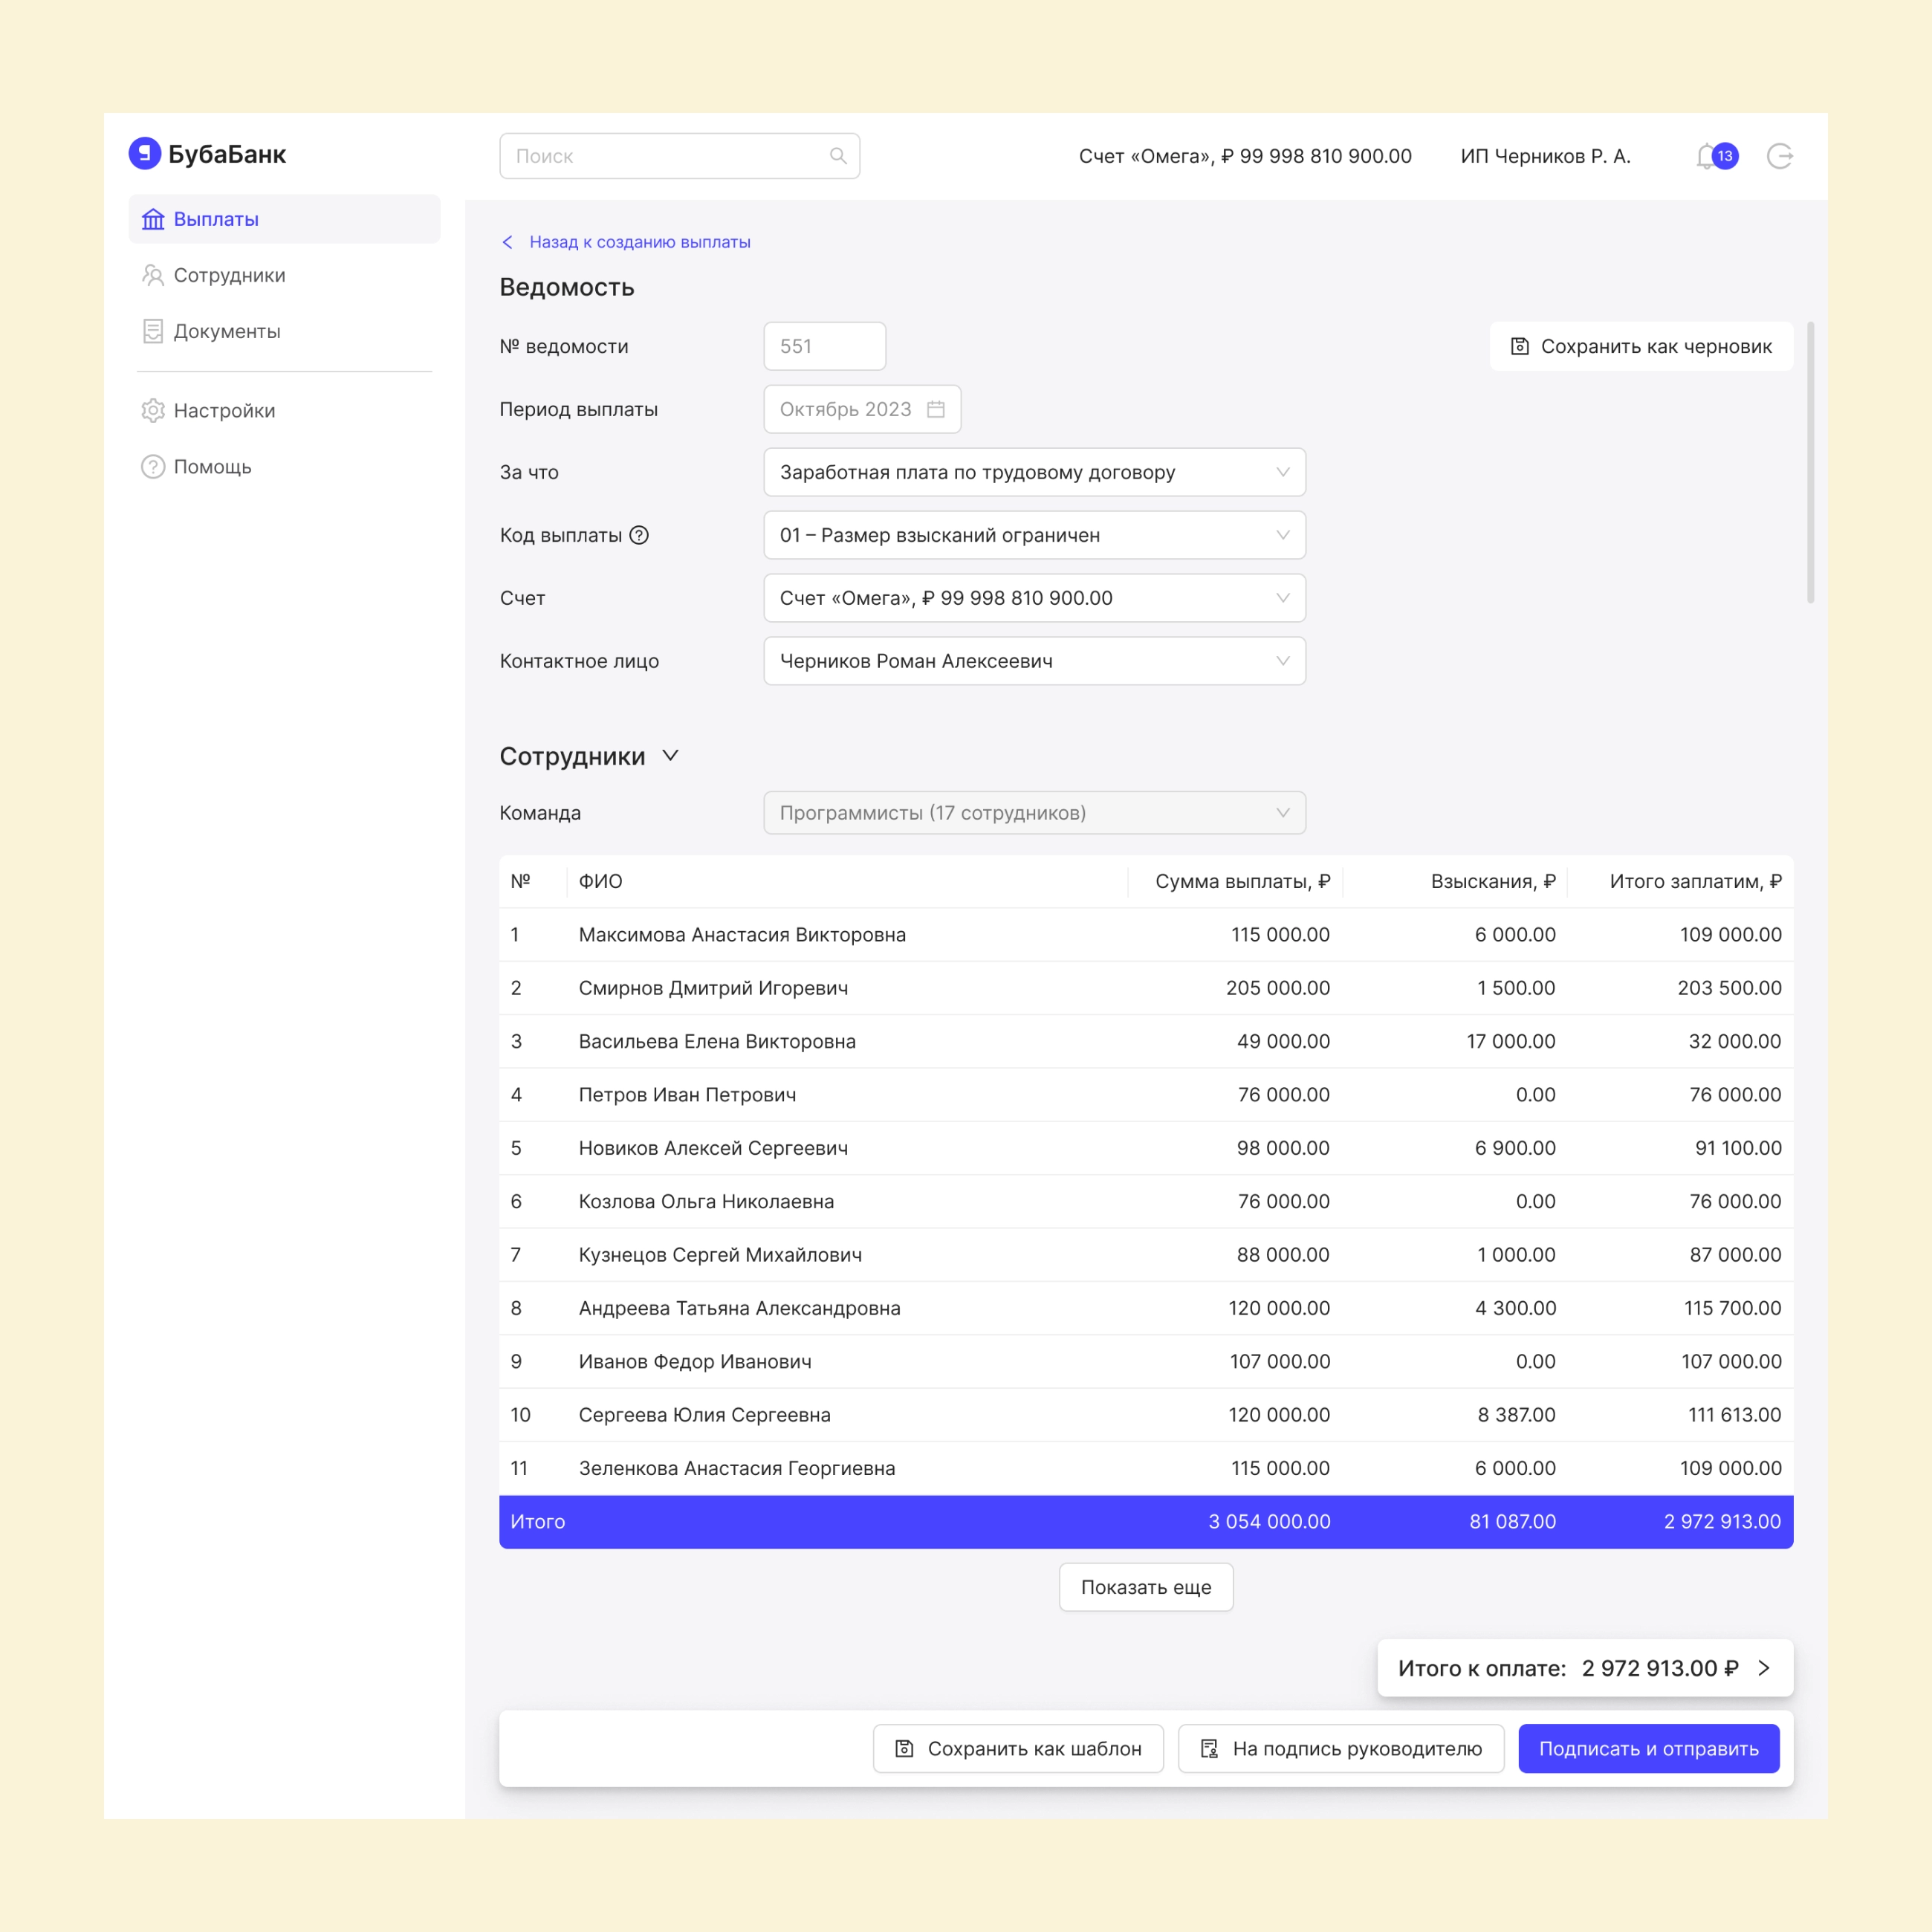Image resolution: width=1932 pixels, height=1932 pixels.
Task: Click the logout icon in the header
Action: (x=1780, y=156)
